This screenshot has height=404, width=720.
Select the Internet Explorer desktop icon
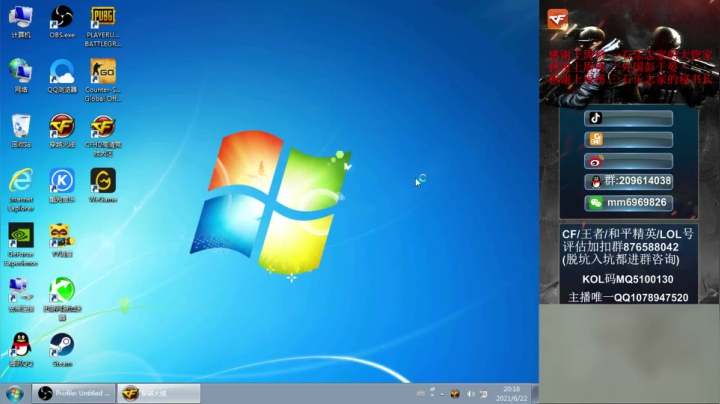pyautogui.click(x=21, y=190)
